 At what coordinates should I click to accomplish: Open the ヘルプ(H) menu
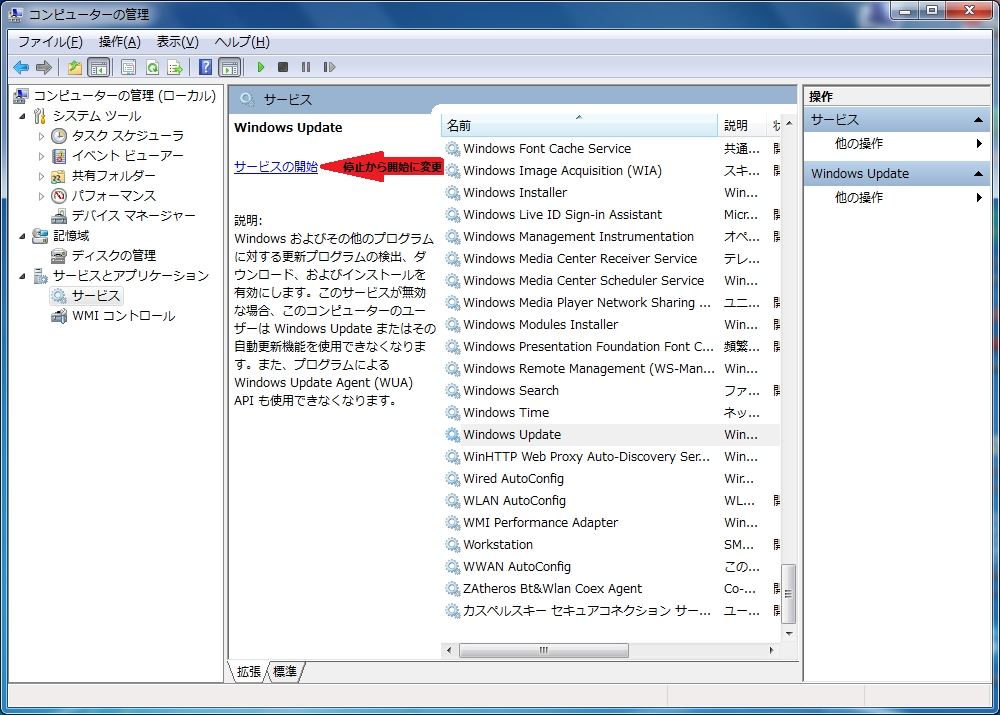(242, 42)
